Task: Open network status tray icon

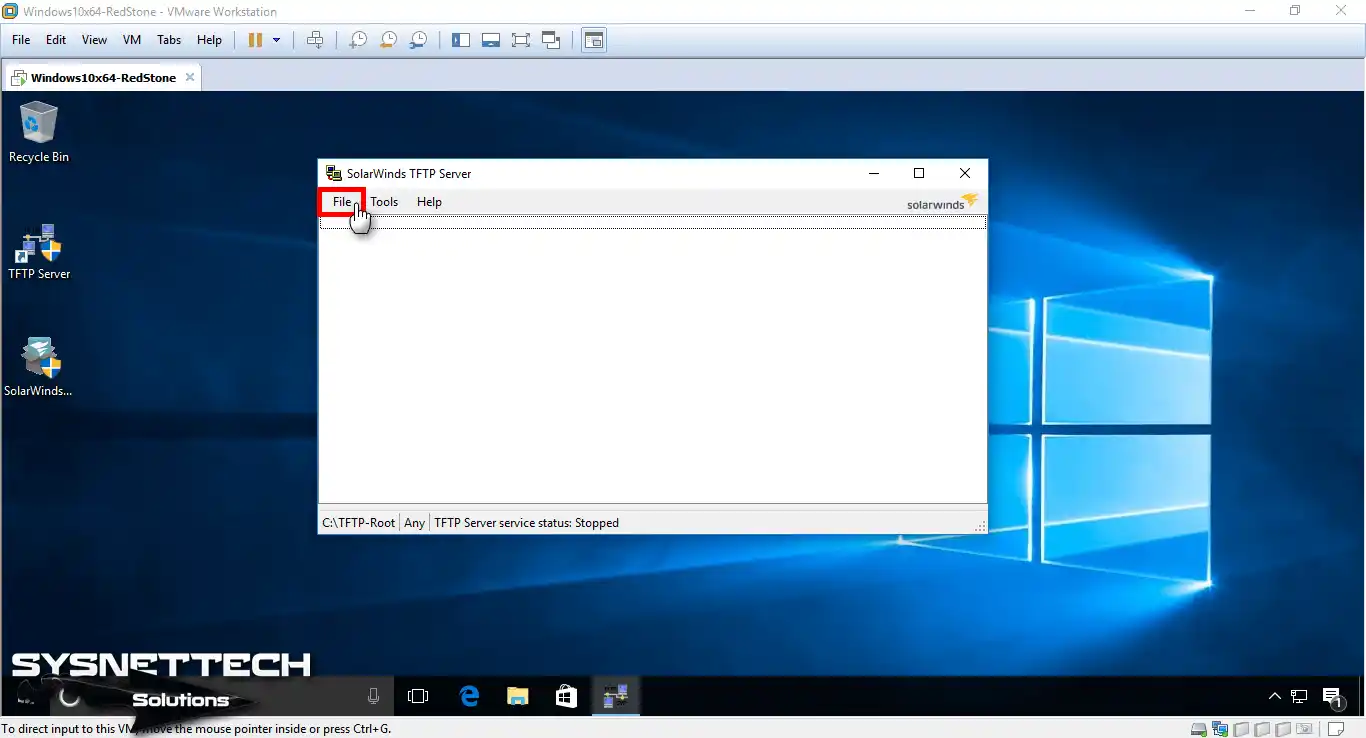Action: 1299,696
